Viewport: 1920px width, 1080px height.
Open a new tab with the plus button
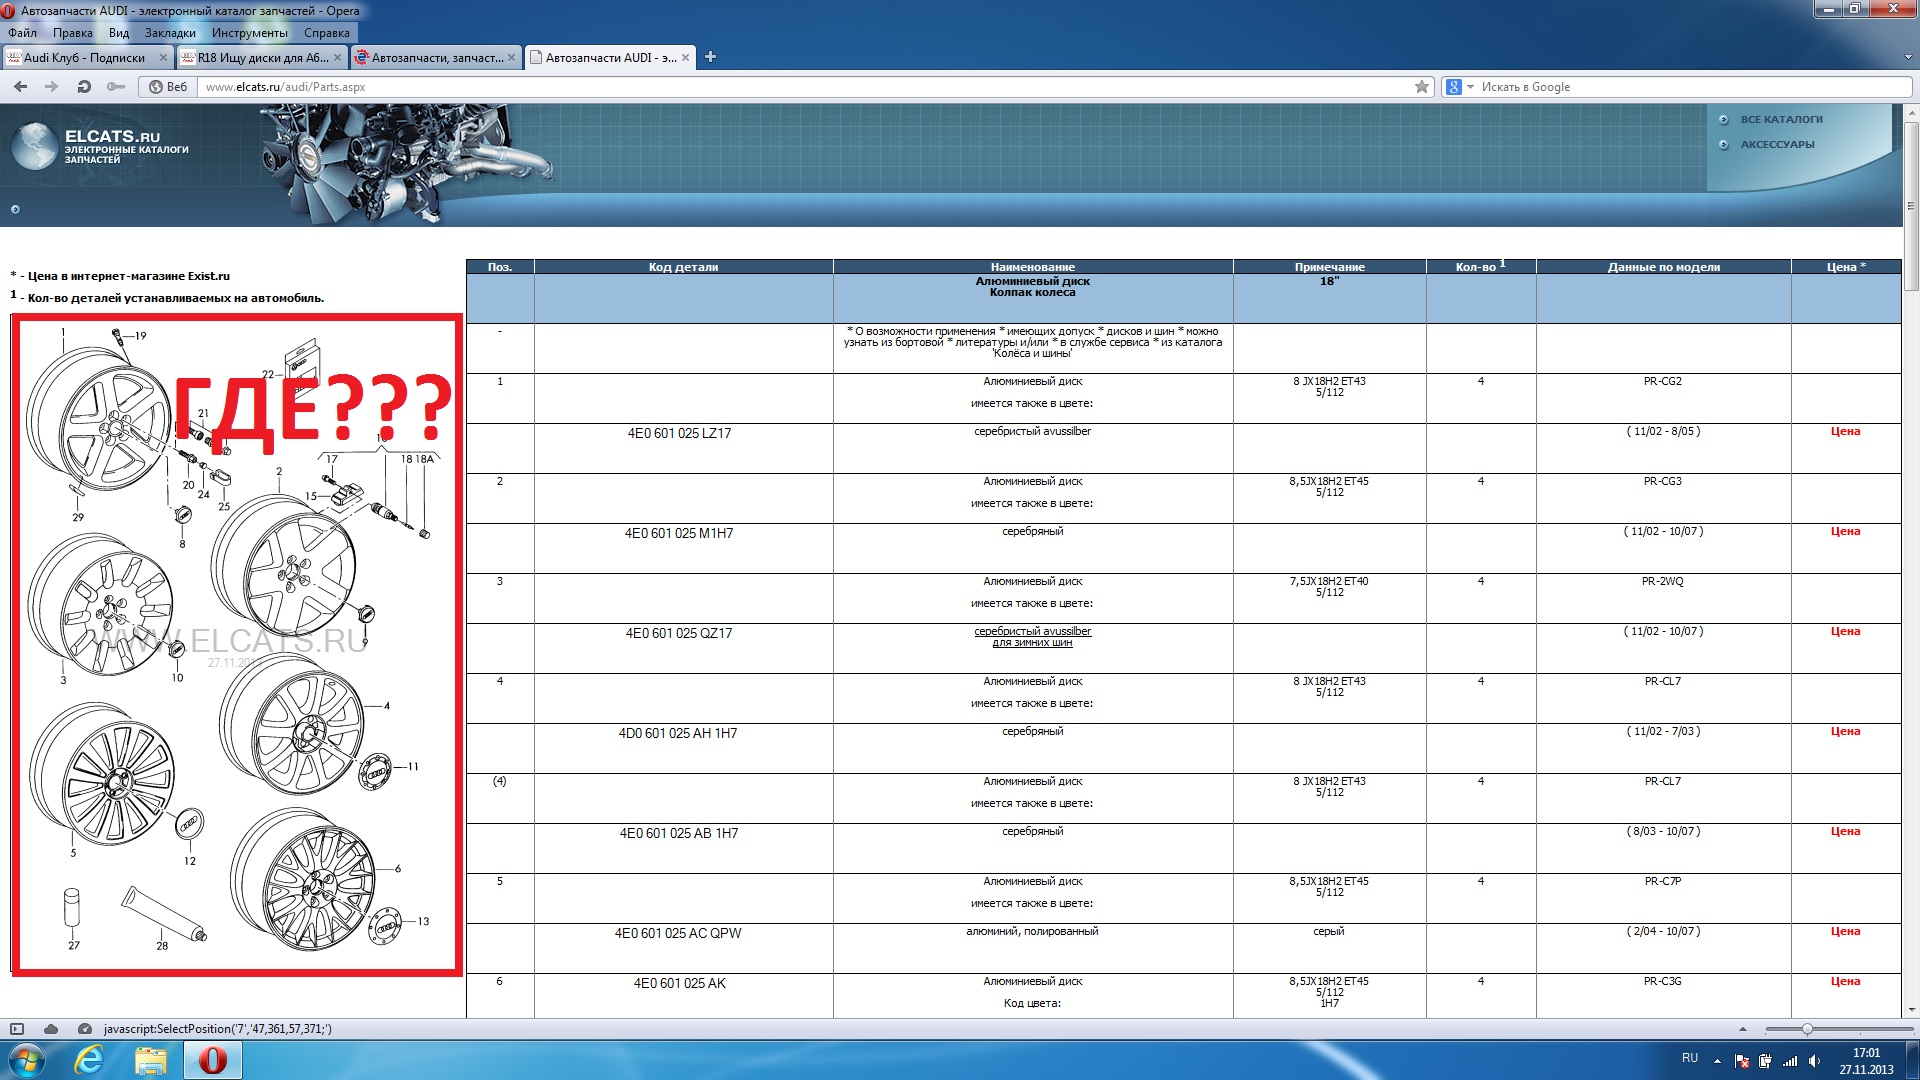click(x=710, y=57)
